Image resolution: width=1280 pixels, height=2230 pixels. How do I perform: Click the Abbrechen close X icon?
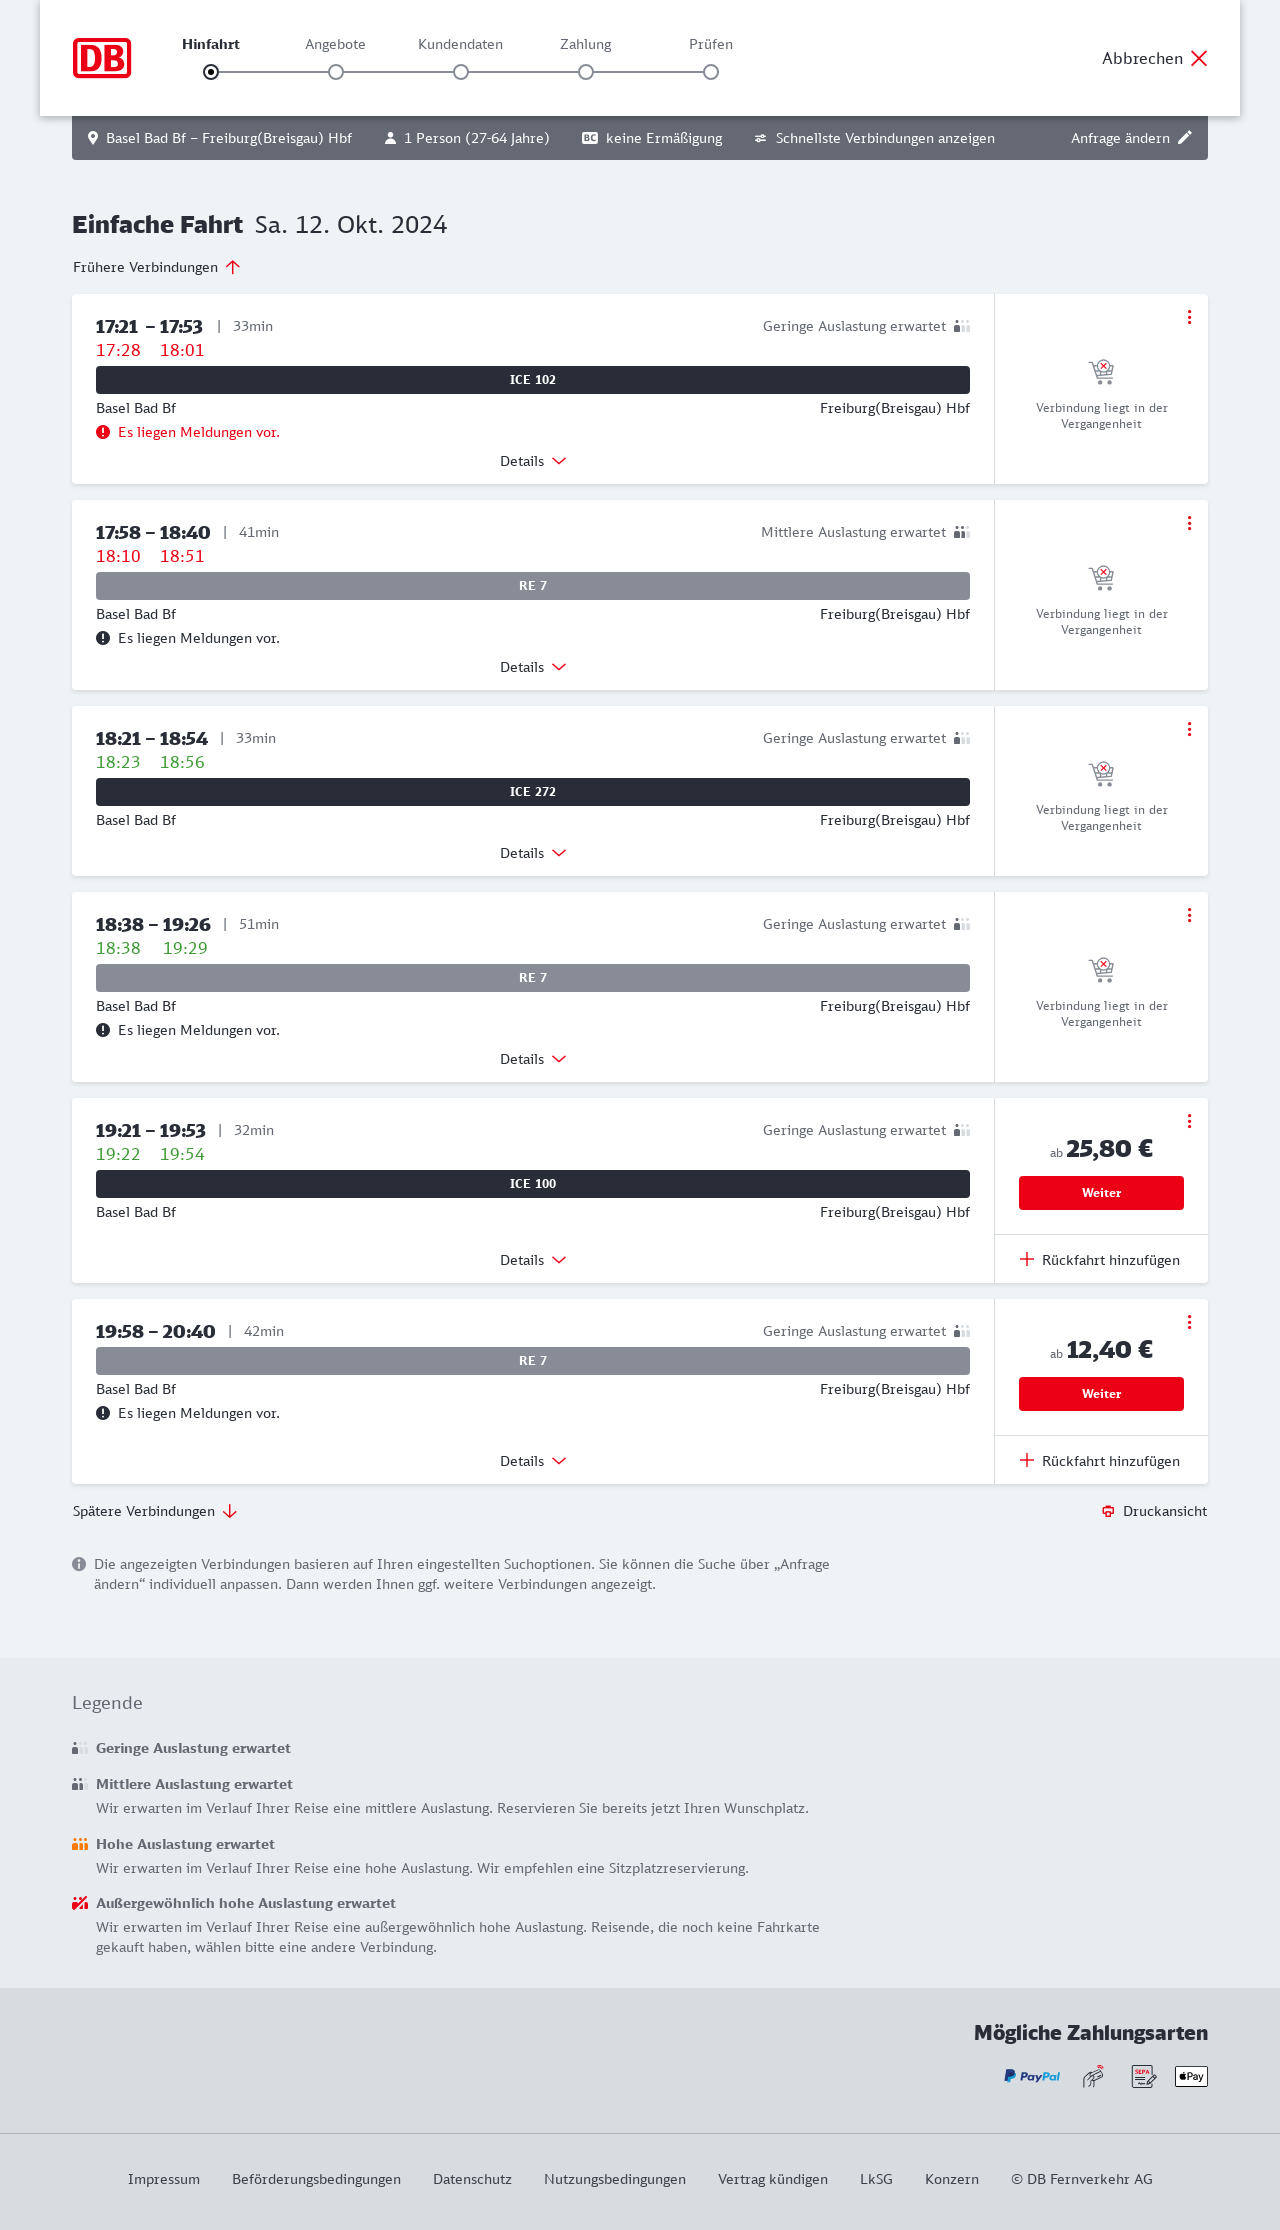[x=1199, y=58]
